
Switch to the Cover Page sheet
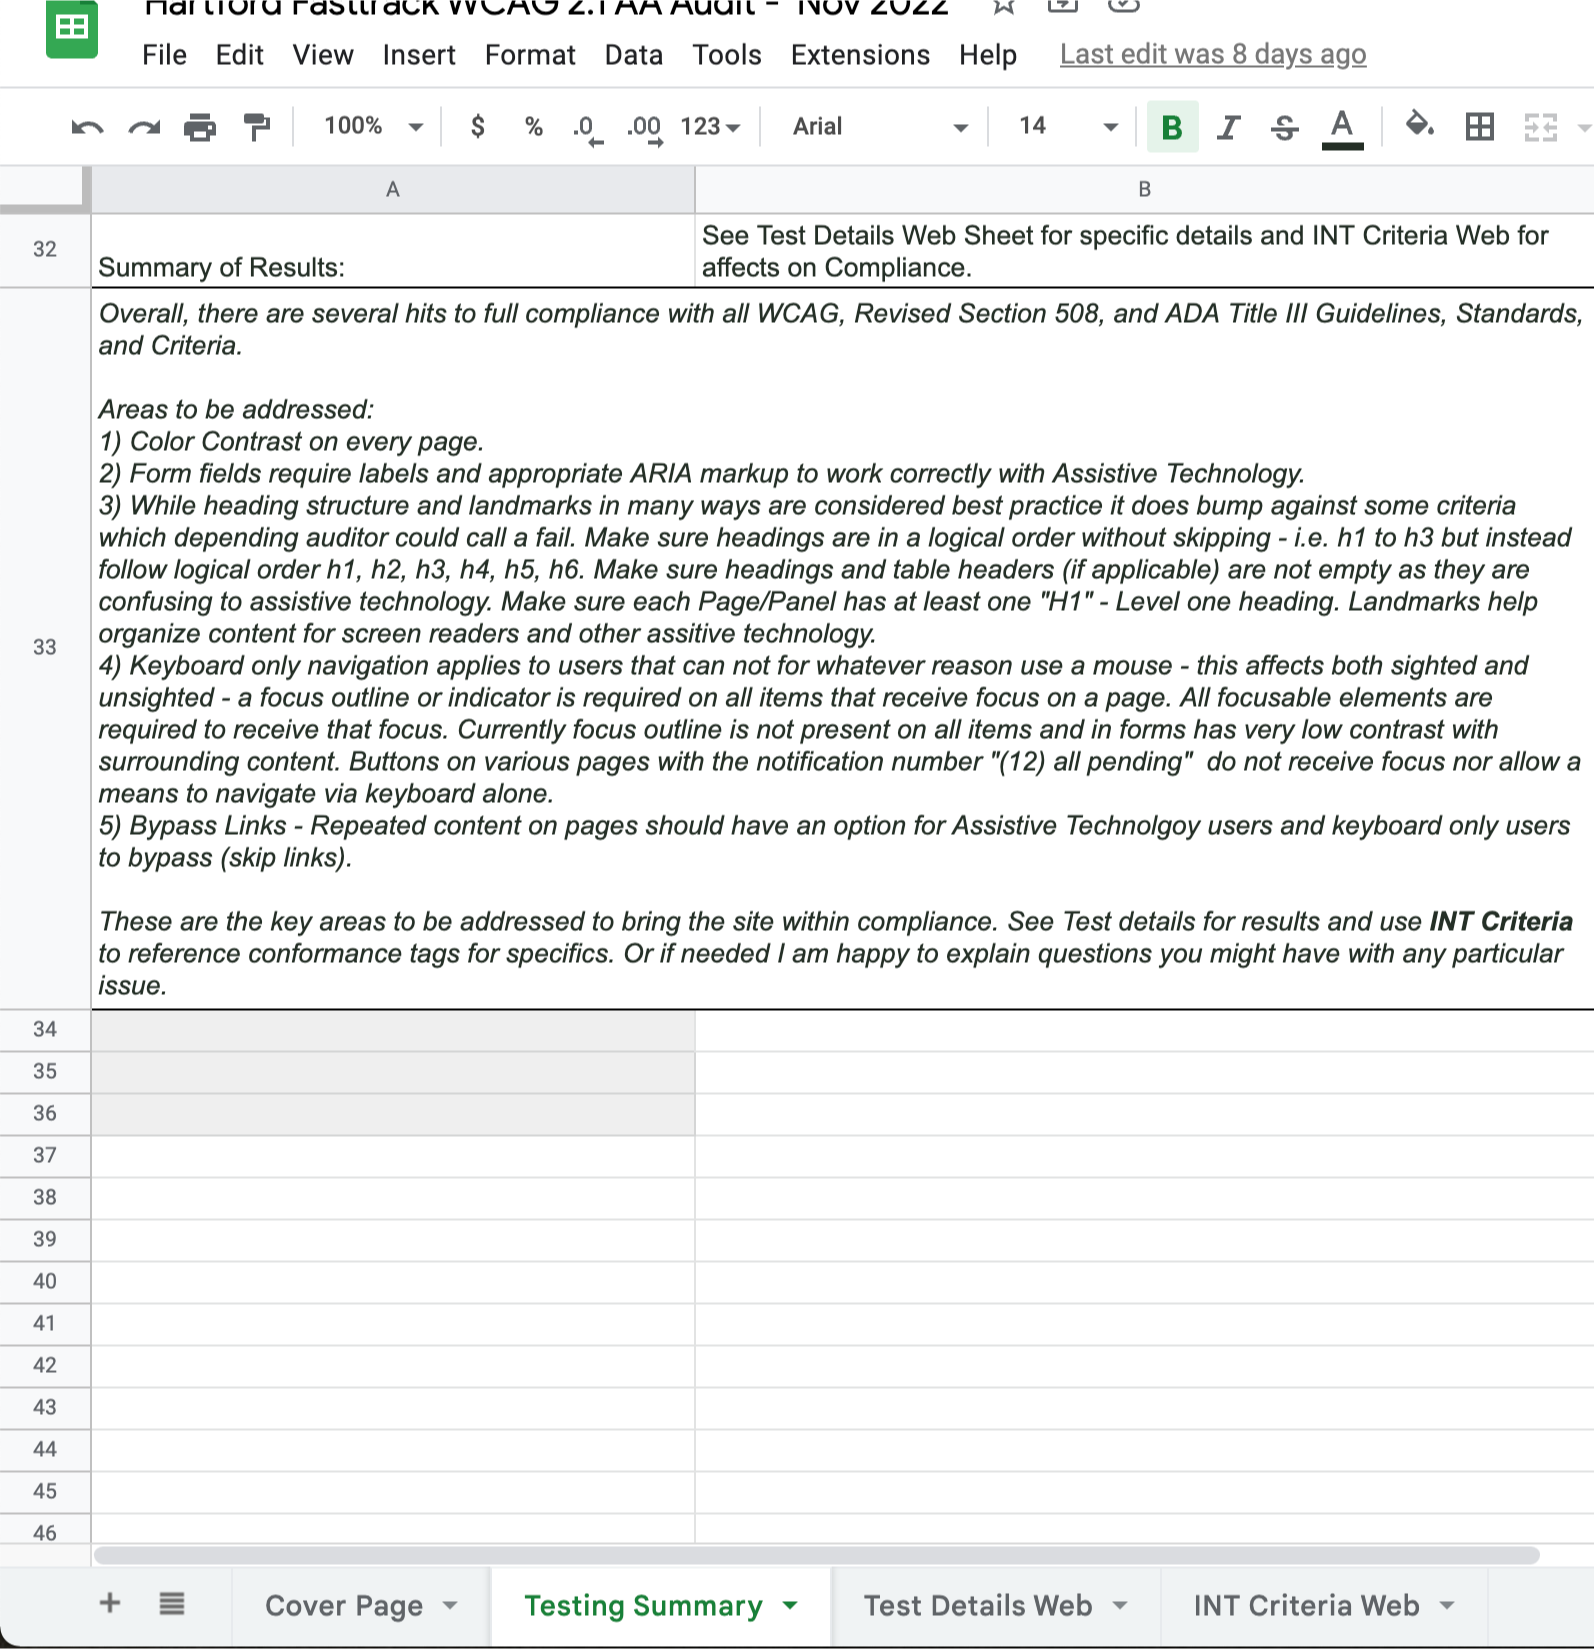pyautogui.click(x=343, y=1605)
